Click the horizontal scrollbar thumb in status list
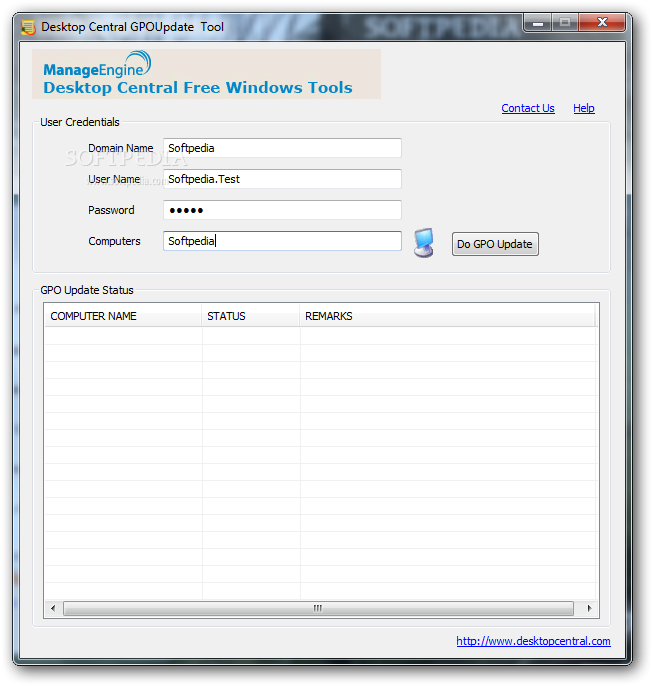Image resolution: width=653 pixels, height=686 pixels. [318, 608]
